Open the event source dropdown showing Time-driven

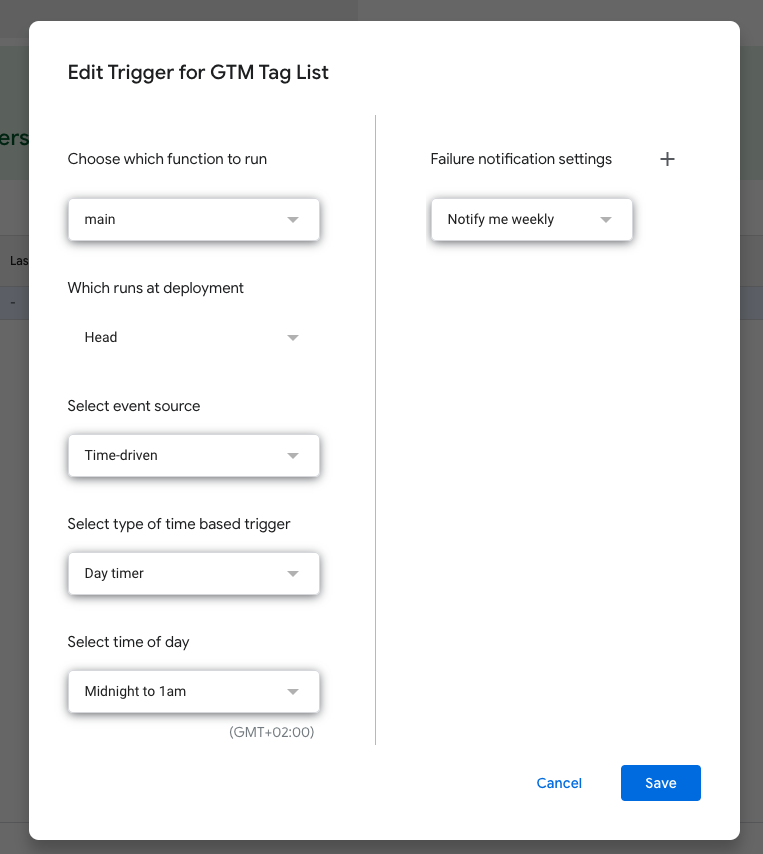coord(180,456)
